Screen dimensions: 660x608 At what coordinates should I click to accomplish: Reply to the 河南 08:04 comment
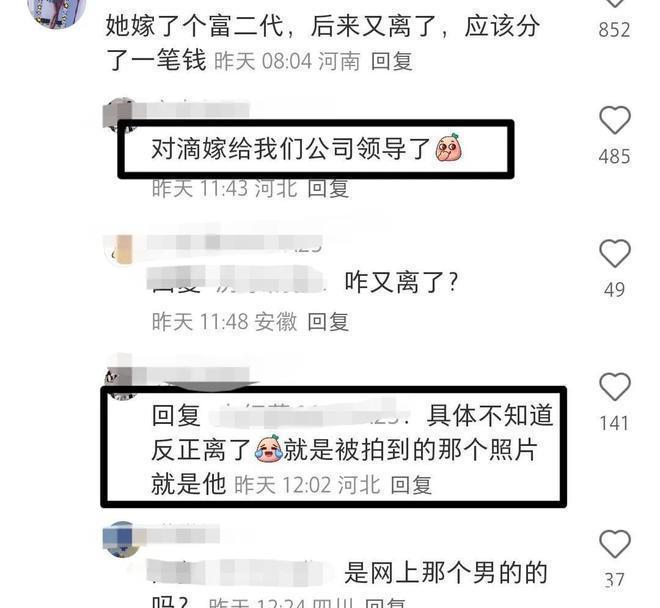[x=391, y=61]
